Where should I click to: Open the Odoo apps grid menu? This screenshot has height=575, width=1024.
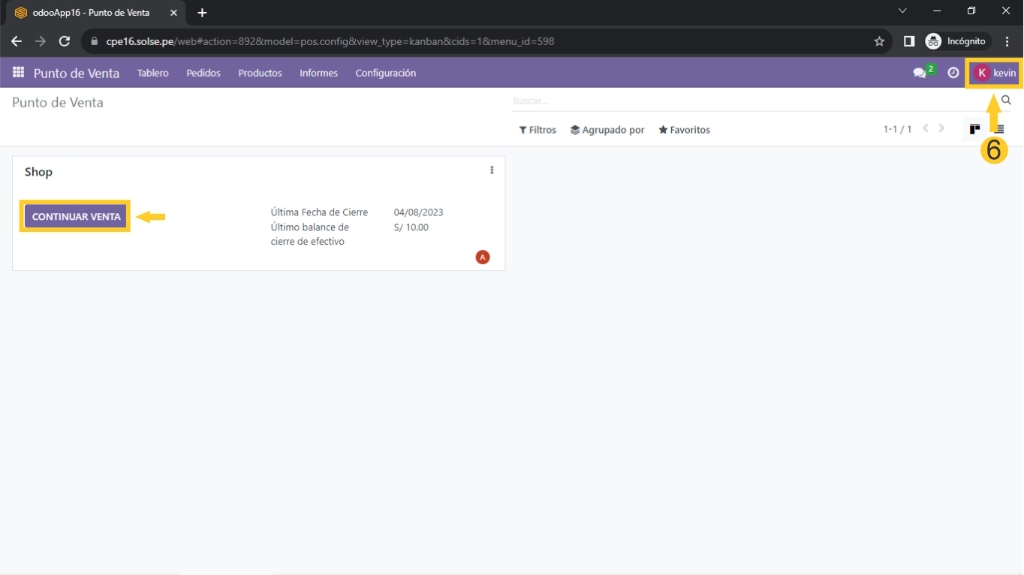[x=18, y=73]
